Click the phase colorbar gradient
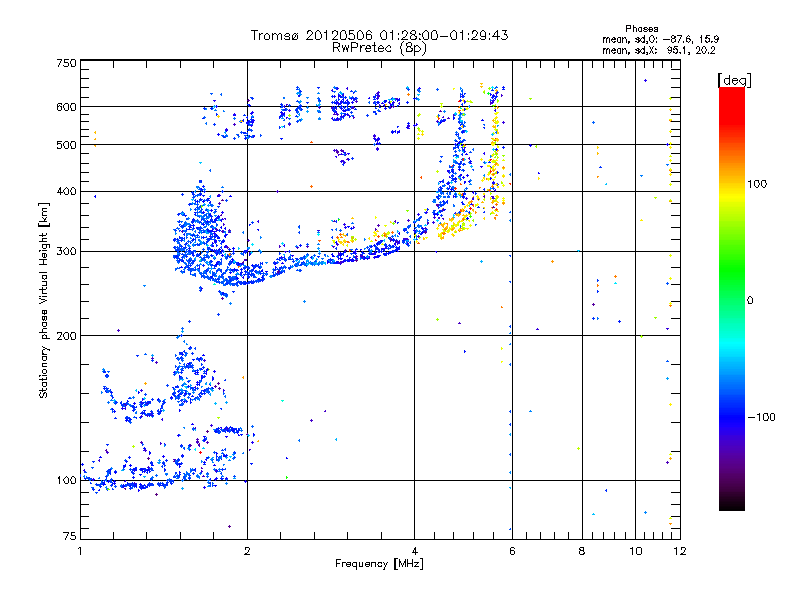 pos(732,299)
